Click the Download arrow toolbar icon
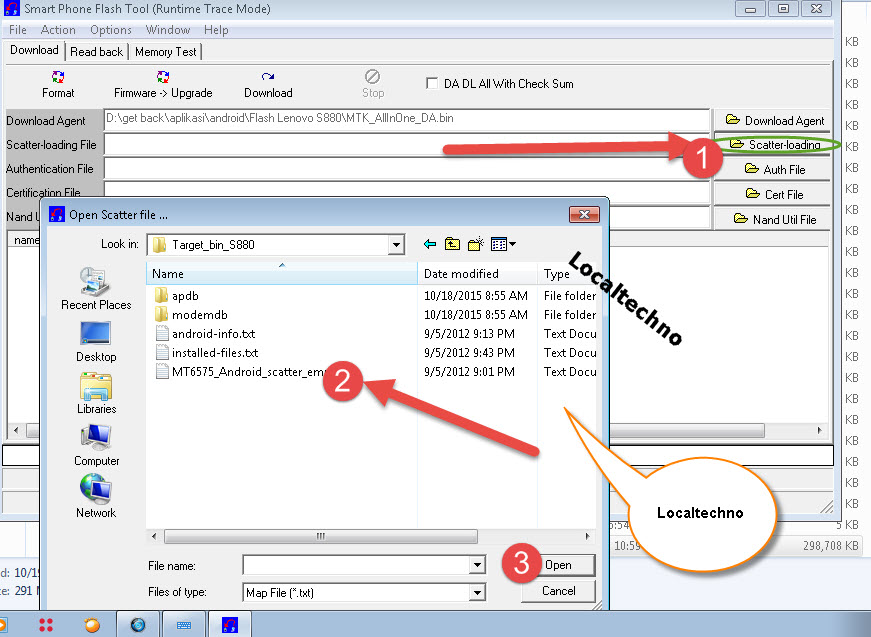The image size is (871, 637). click(x=268, y=77)
